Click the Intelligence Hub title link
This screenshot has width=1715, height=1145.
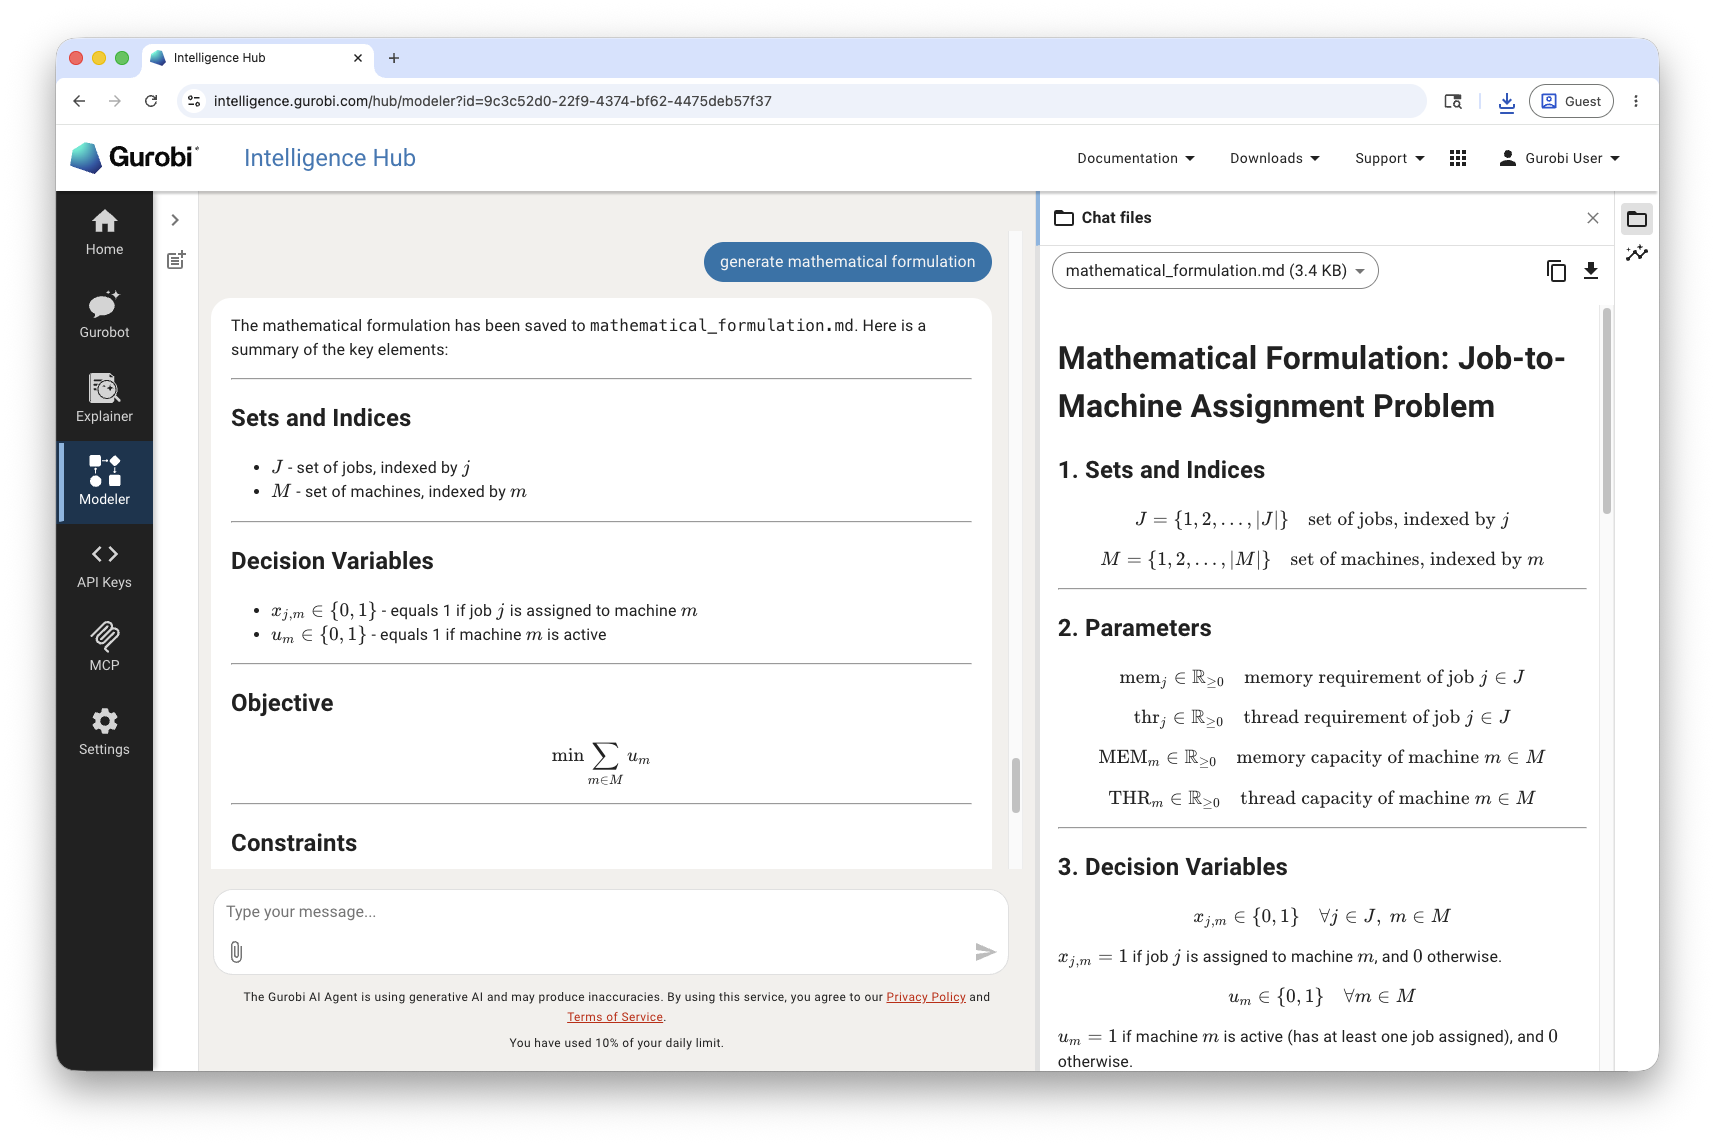click(330, 158)
